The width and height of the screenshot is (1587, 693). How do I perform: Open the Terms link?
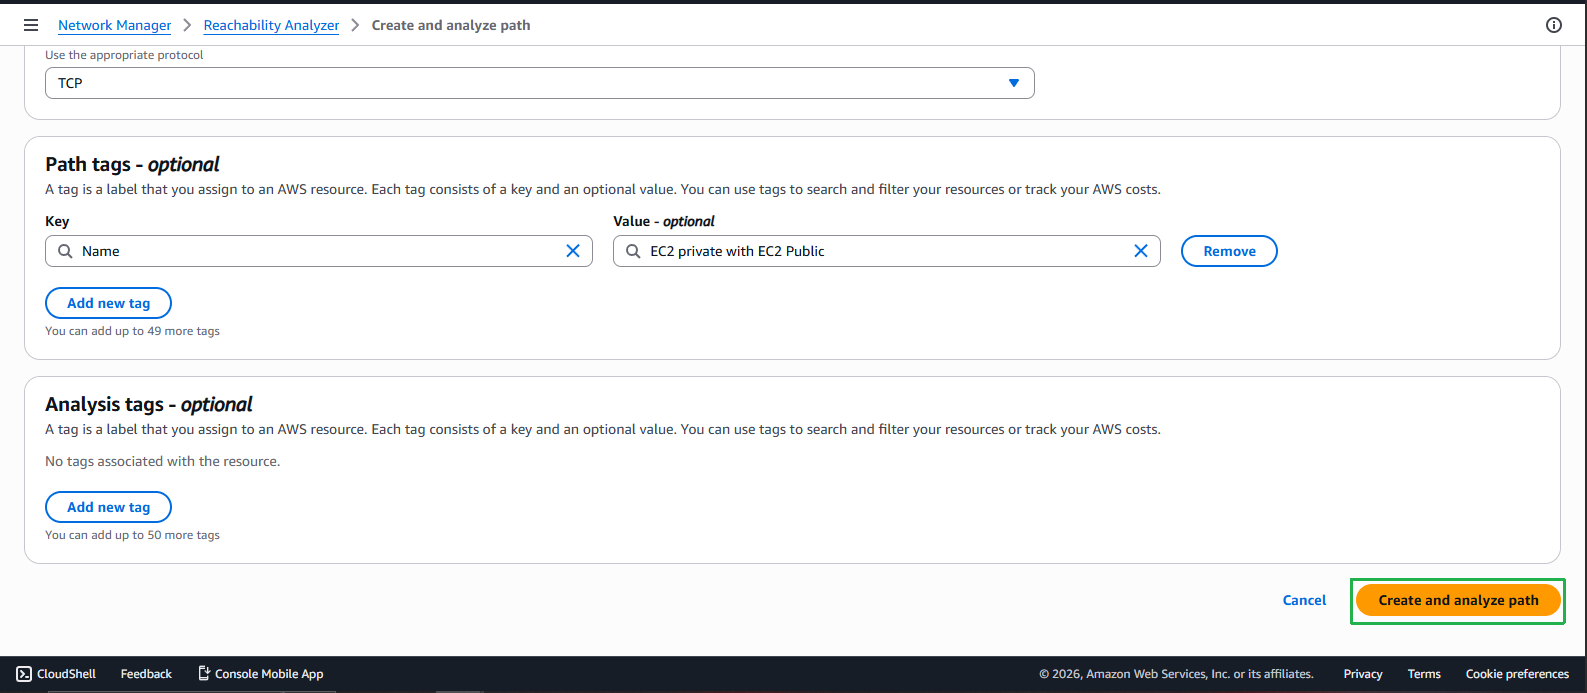[1424, 674]
